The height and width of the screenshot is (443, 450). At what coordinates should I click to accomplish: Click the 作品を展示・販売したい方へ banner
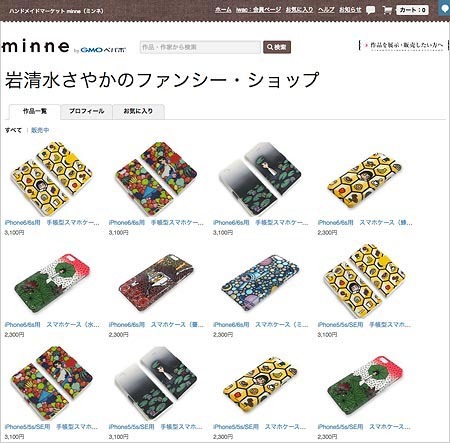coord(404,45)
